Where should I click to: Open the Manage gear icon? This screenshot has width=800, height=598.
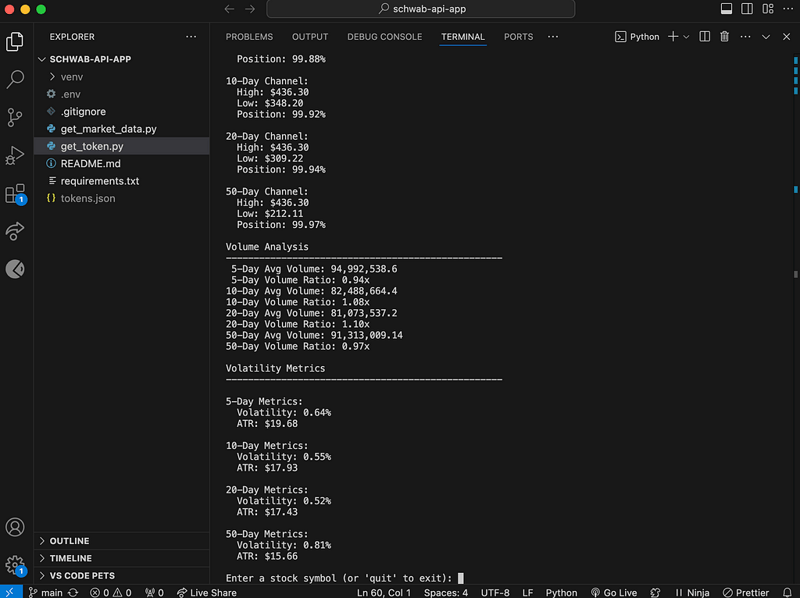click(15, 563)
